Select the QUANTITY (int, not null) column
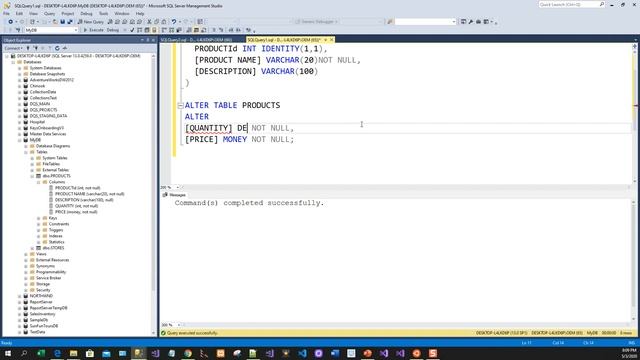The height and width of the screenshot is (360, 640). pos(76,206)
